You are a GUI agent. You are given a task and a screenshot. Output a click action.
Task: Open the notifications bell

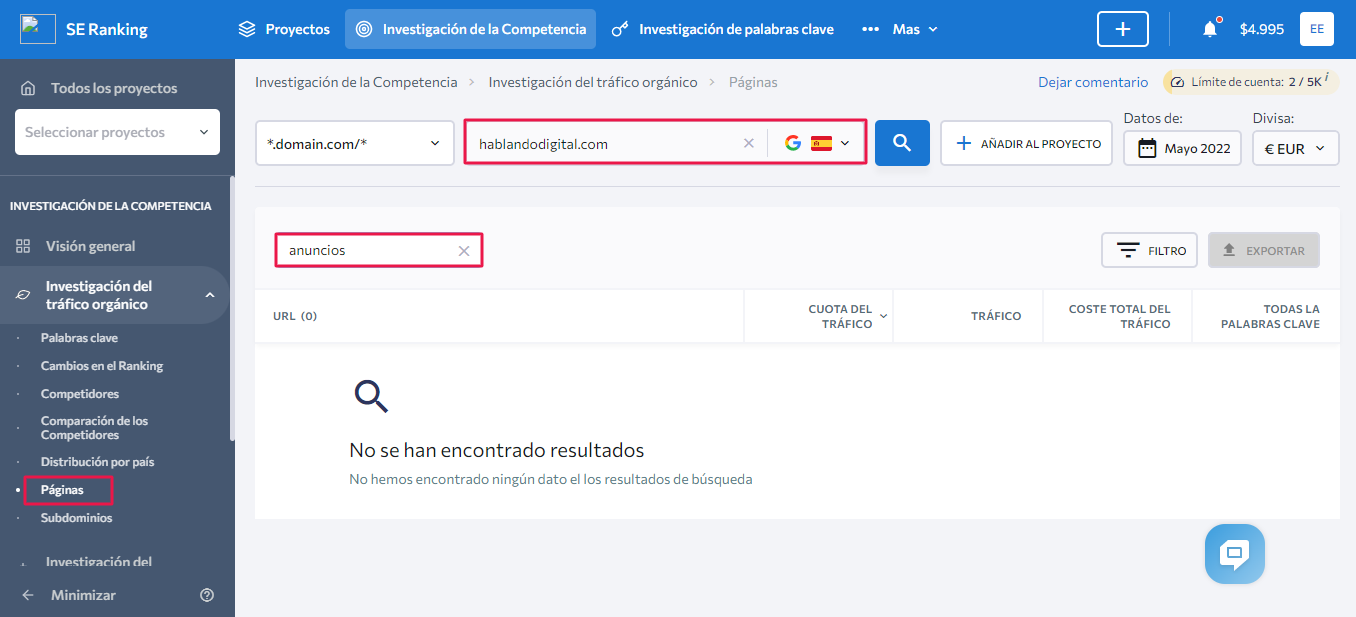pyautogui.click(x=1210, y=29)
